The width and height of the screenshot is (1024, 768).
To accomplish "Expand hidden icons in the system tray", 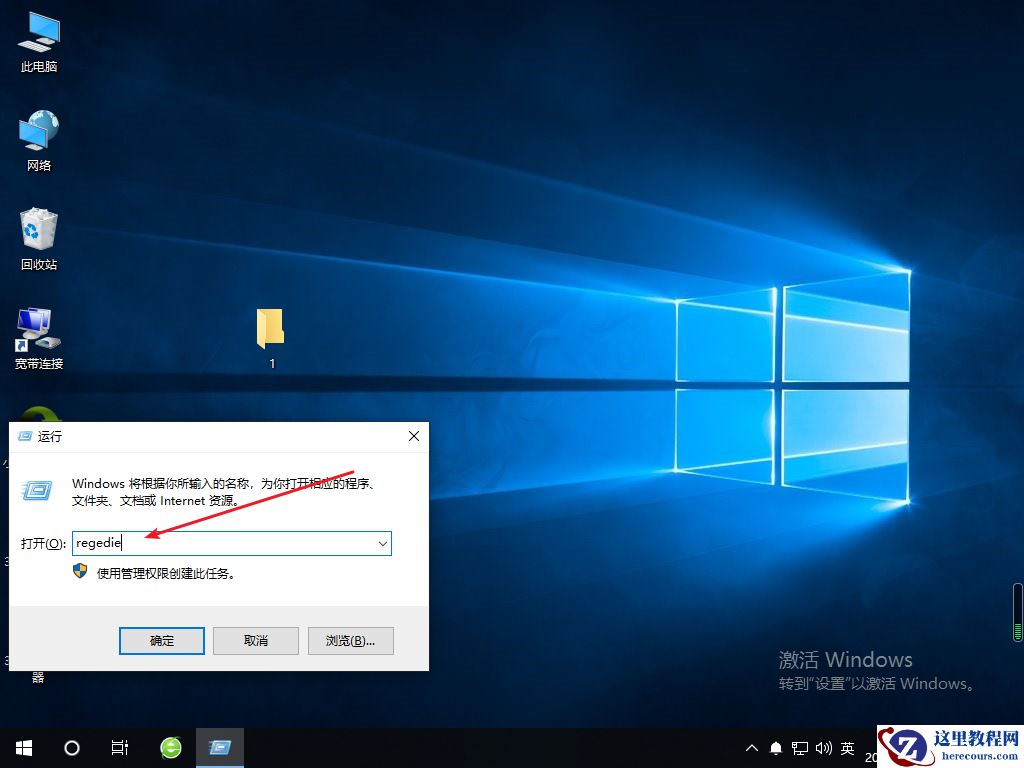I will (x=751, y=747).
